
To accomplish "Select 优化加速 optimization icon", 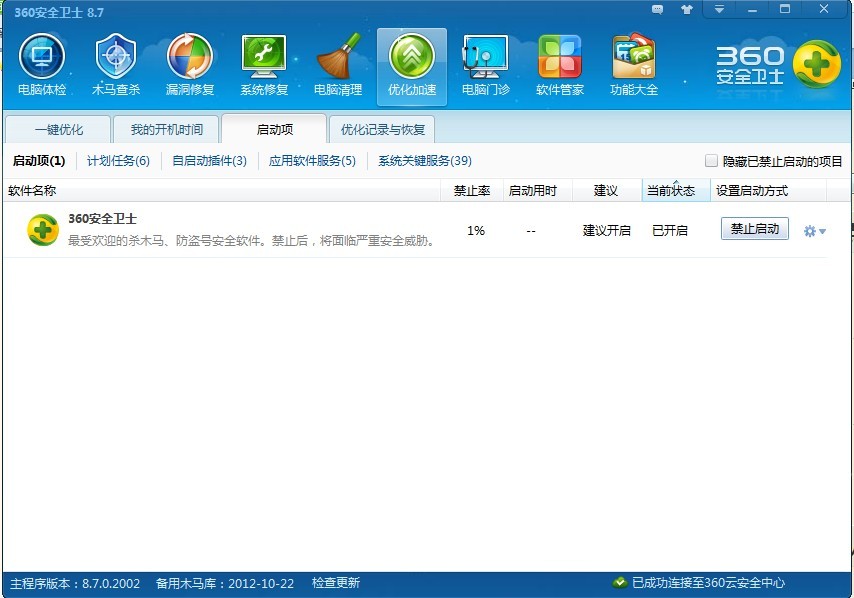I will tap(412, 66).
